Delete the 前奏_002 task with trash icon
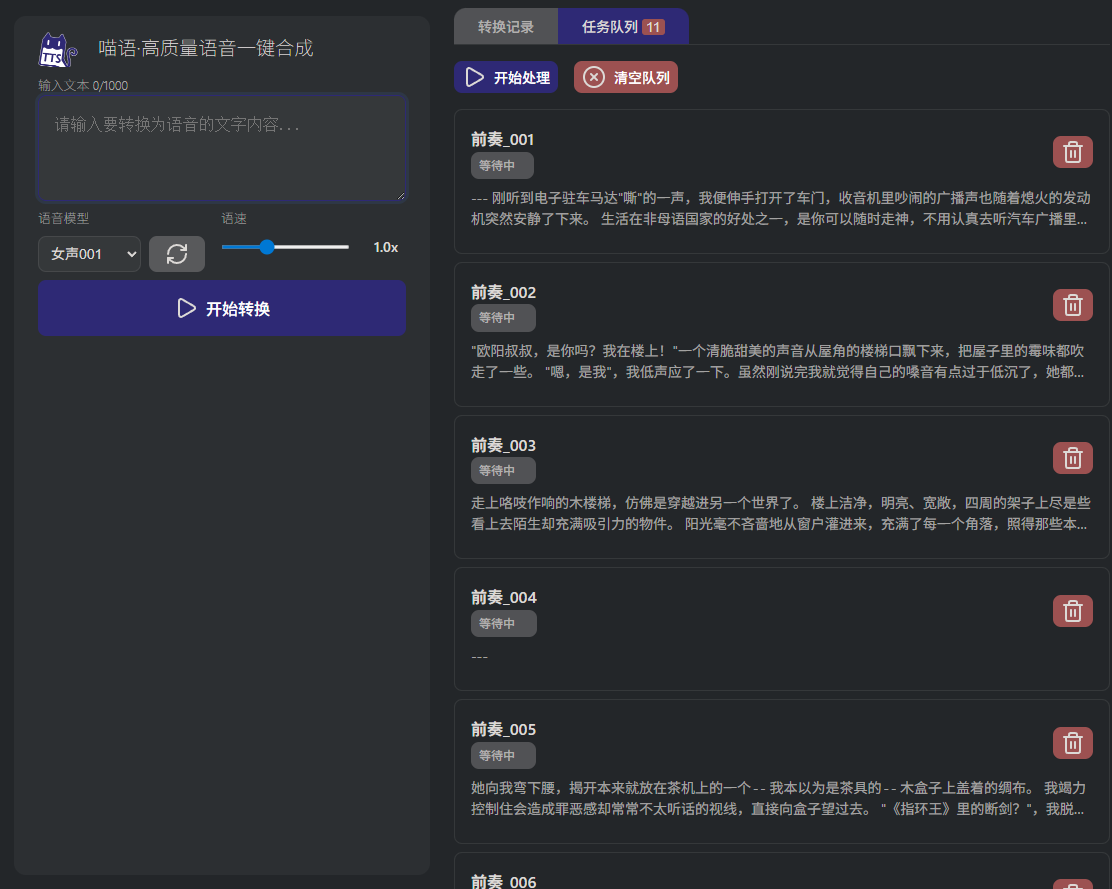 click(x=1072, y=305)
